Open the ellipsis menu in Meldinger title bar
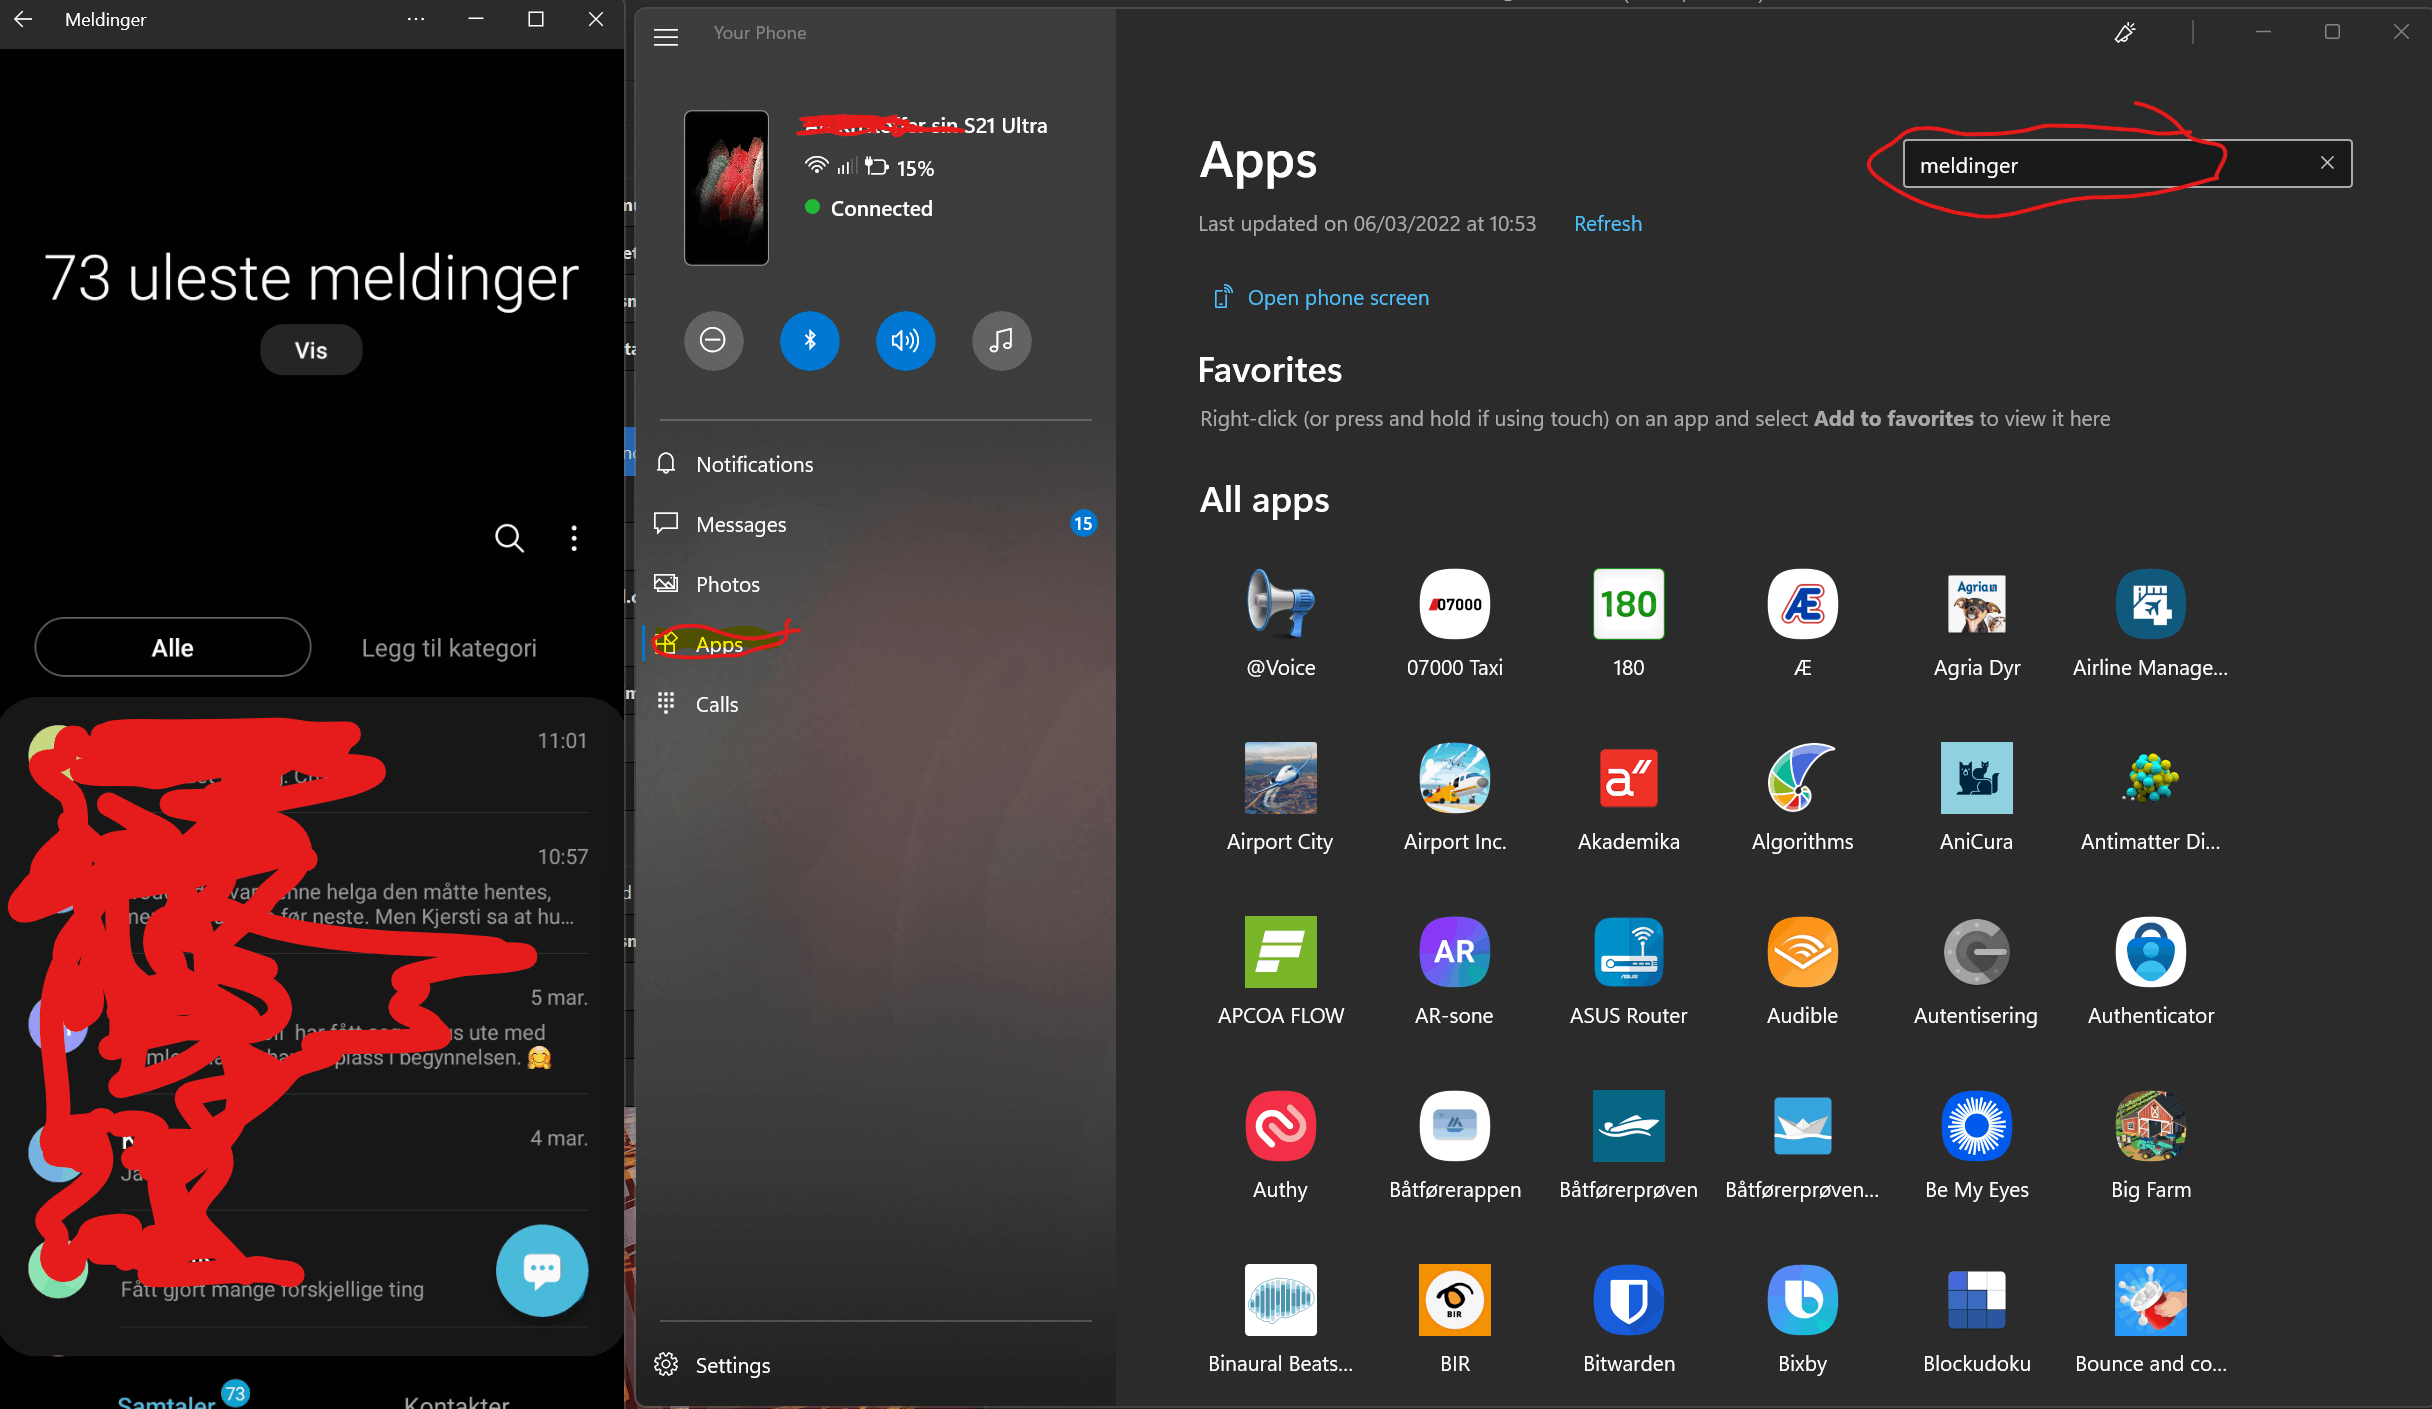This screenshot has width=2432, height=1409. coord(416,19)
